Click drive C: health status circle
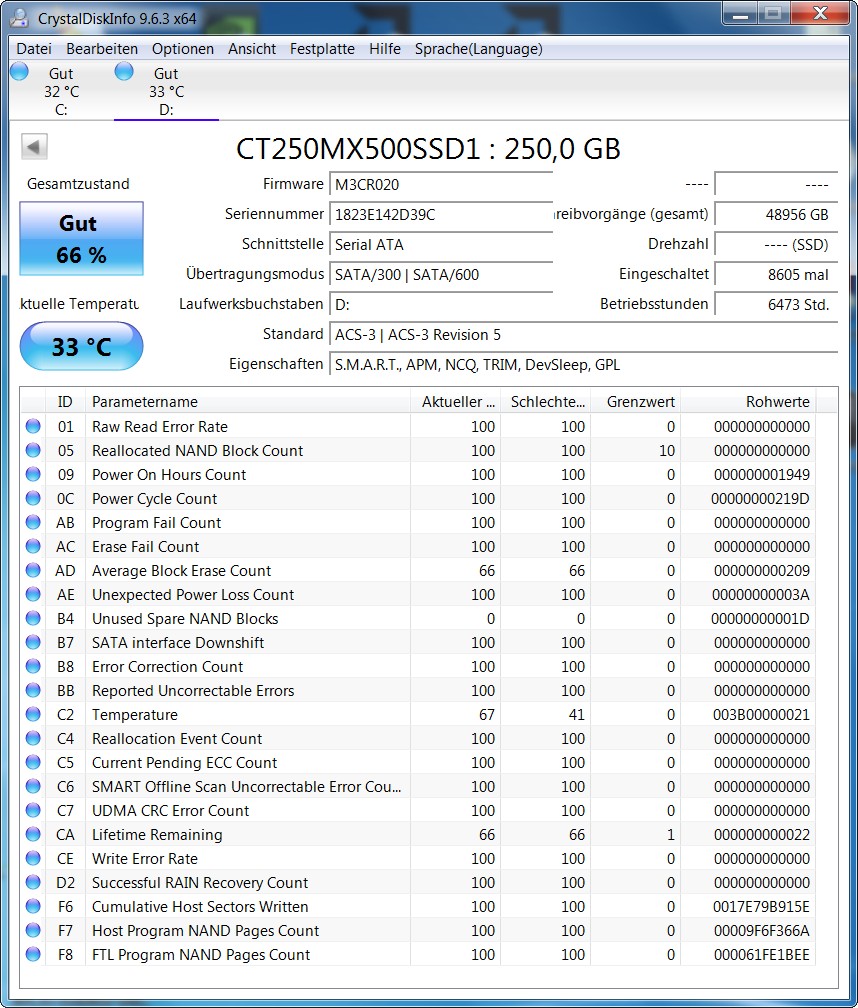The height and width of the screenshot is (1008, 858). [18, 70]
